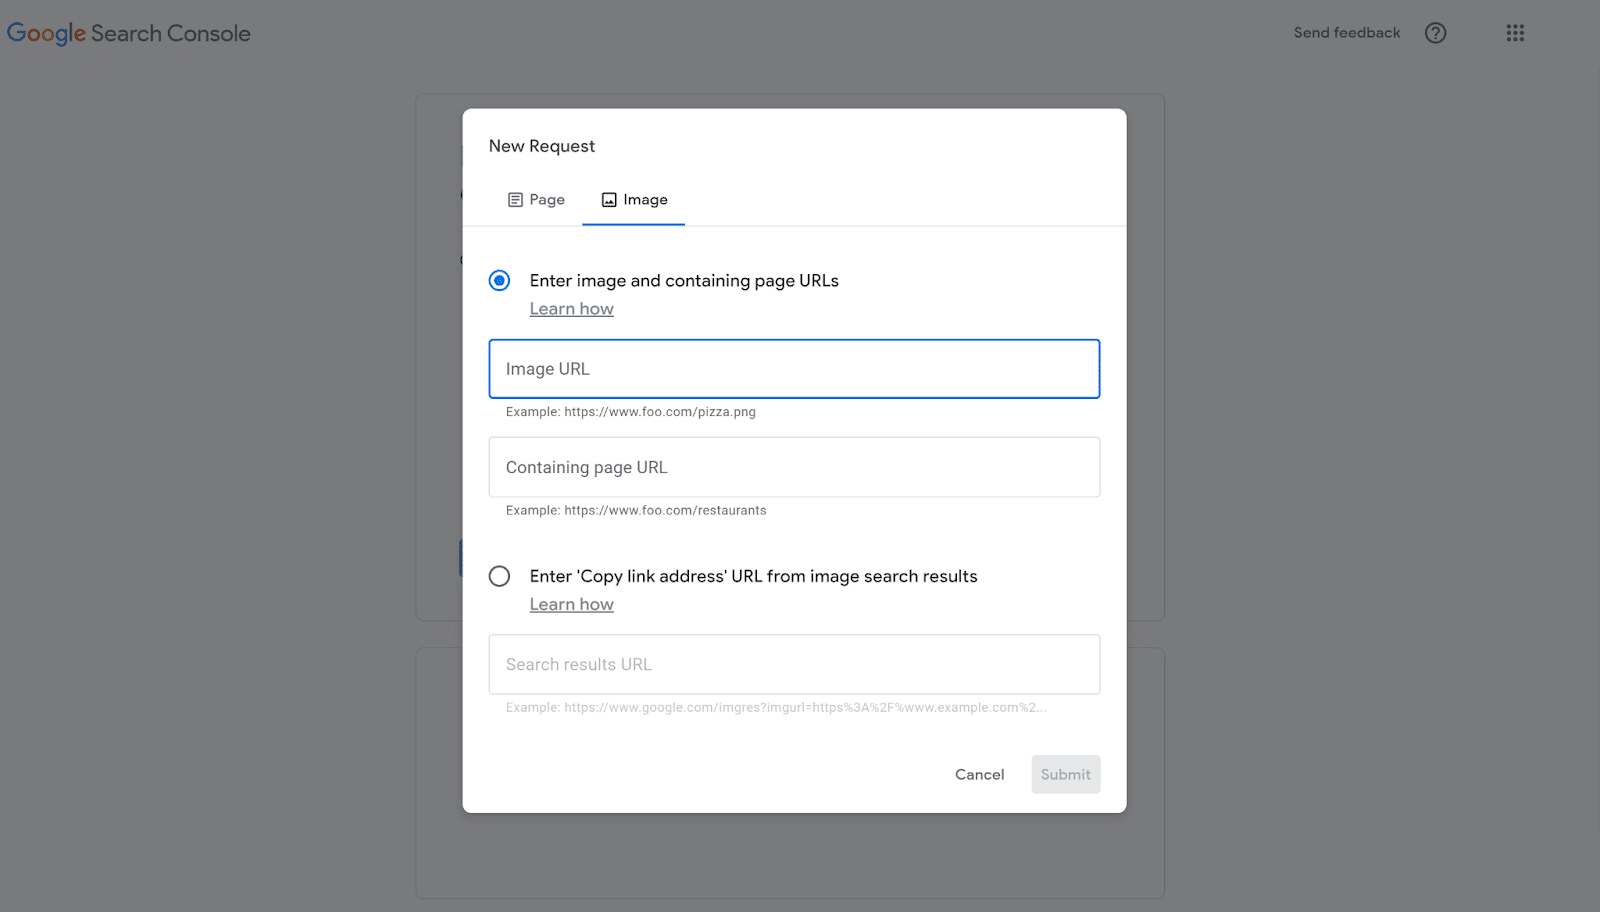Viewport: 1600px width, 912px height.
Task: Click Send feedback
Action: tap(1346, 32)
